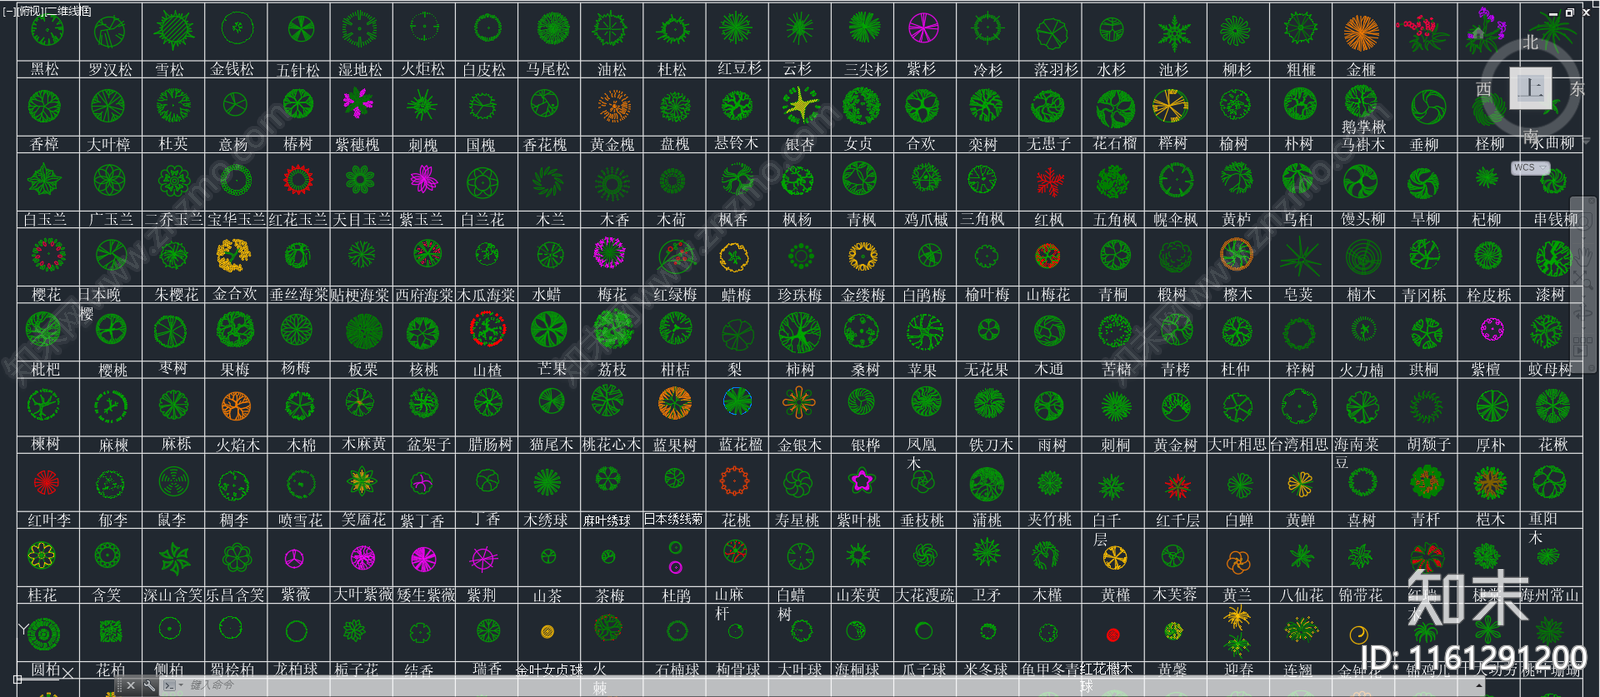1600x697 pixels.
Task: Select the orange 黄金槐 tree symbol
Action: [x=613, y=105]
